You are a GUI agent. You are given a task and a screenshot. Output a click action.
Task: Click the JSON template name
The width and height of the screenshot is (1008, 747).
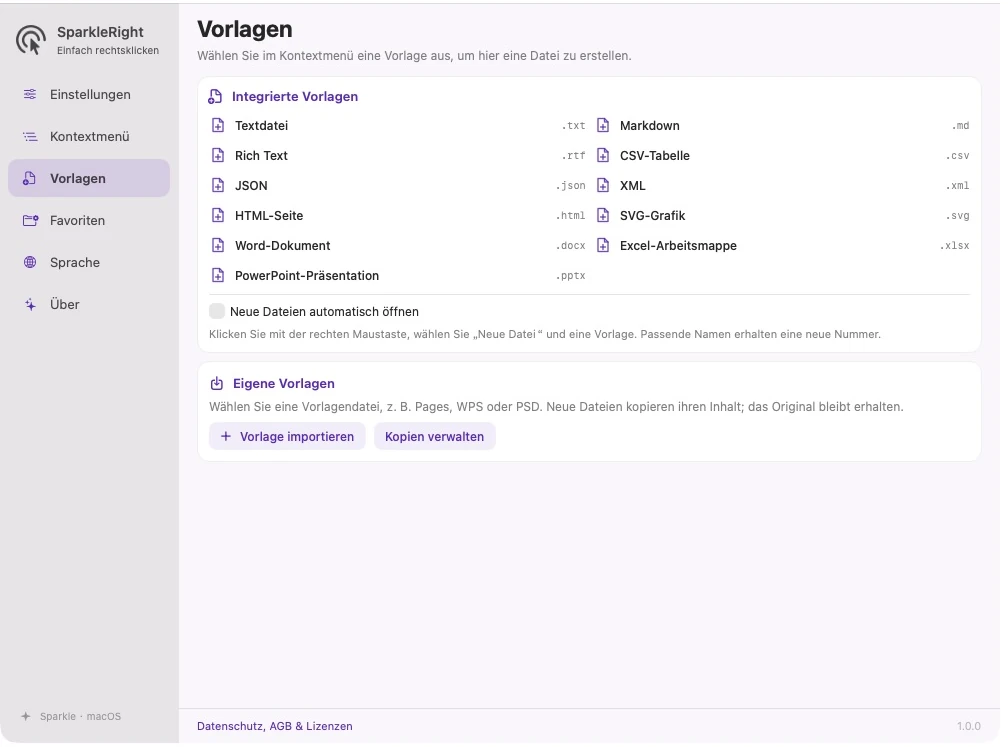[x=251, y=186]
